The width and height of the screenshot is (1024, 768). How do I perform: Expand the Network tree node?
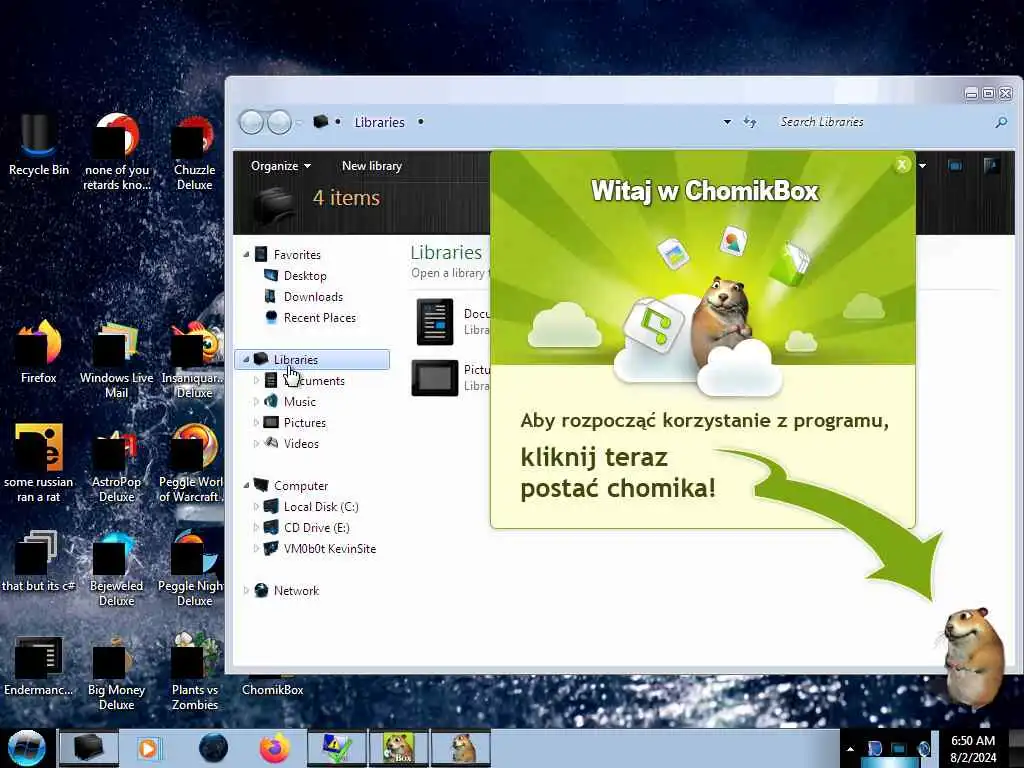(x=246, y=590)
